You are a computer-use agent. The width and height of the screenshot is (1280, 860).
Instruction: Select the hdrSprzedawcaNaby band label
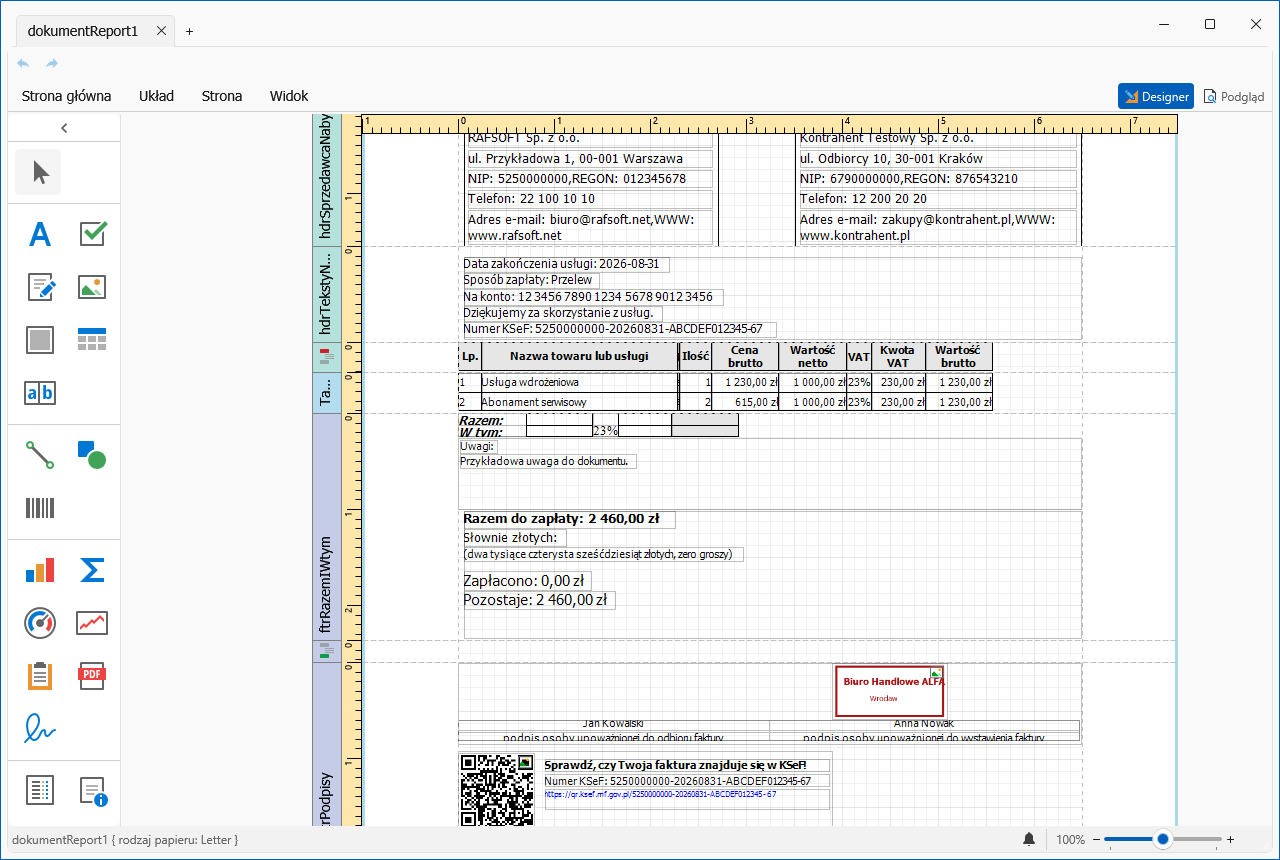pyautogui.click(x=326, y=180)
